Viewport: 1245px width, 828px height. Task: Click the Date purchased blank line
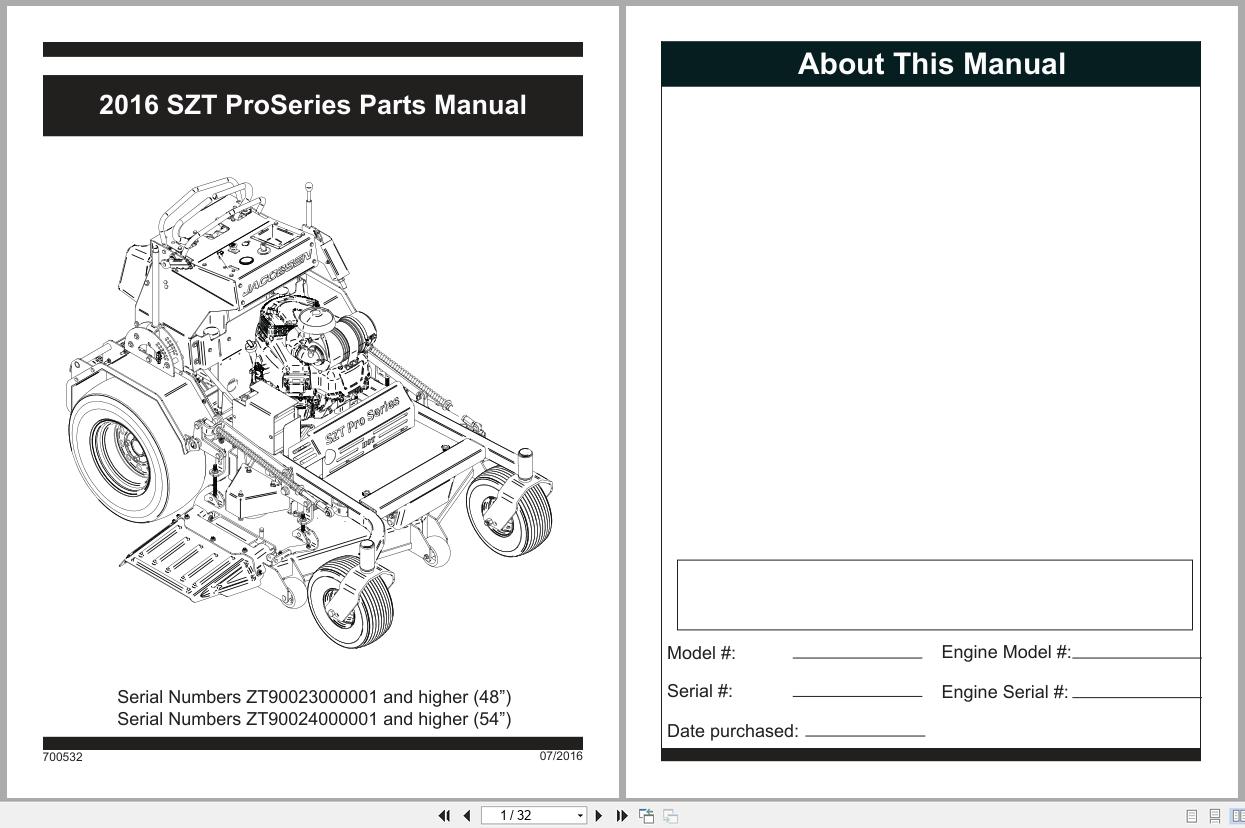(865, 735)
